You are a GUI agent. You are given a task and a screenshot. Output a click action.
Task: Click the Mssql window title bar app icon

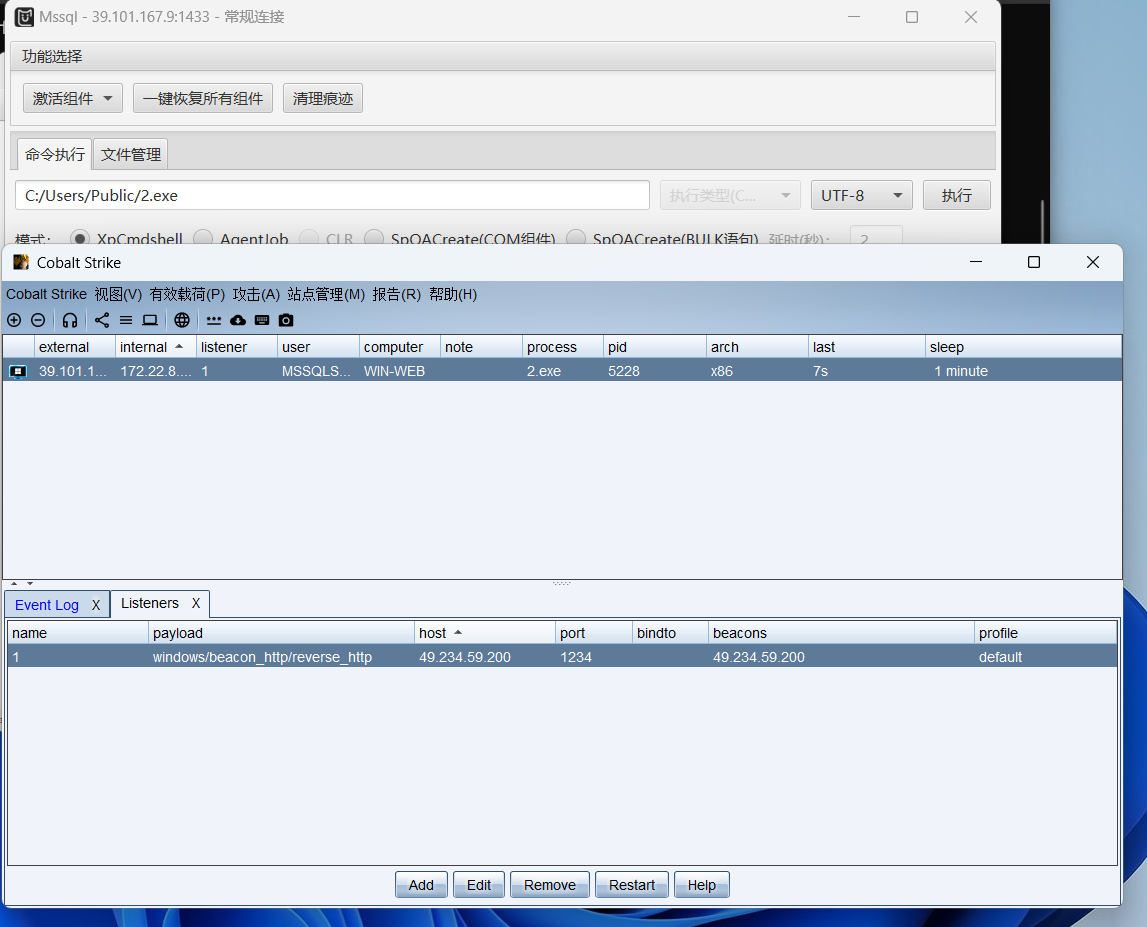(24, 17)
